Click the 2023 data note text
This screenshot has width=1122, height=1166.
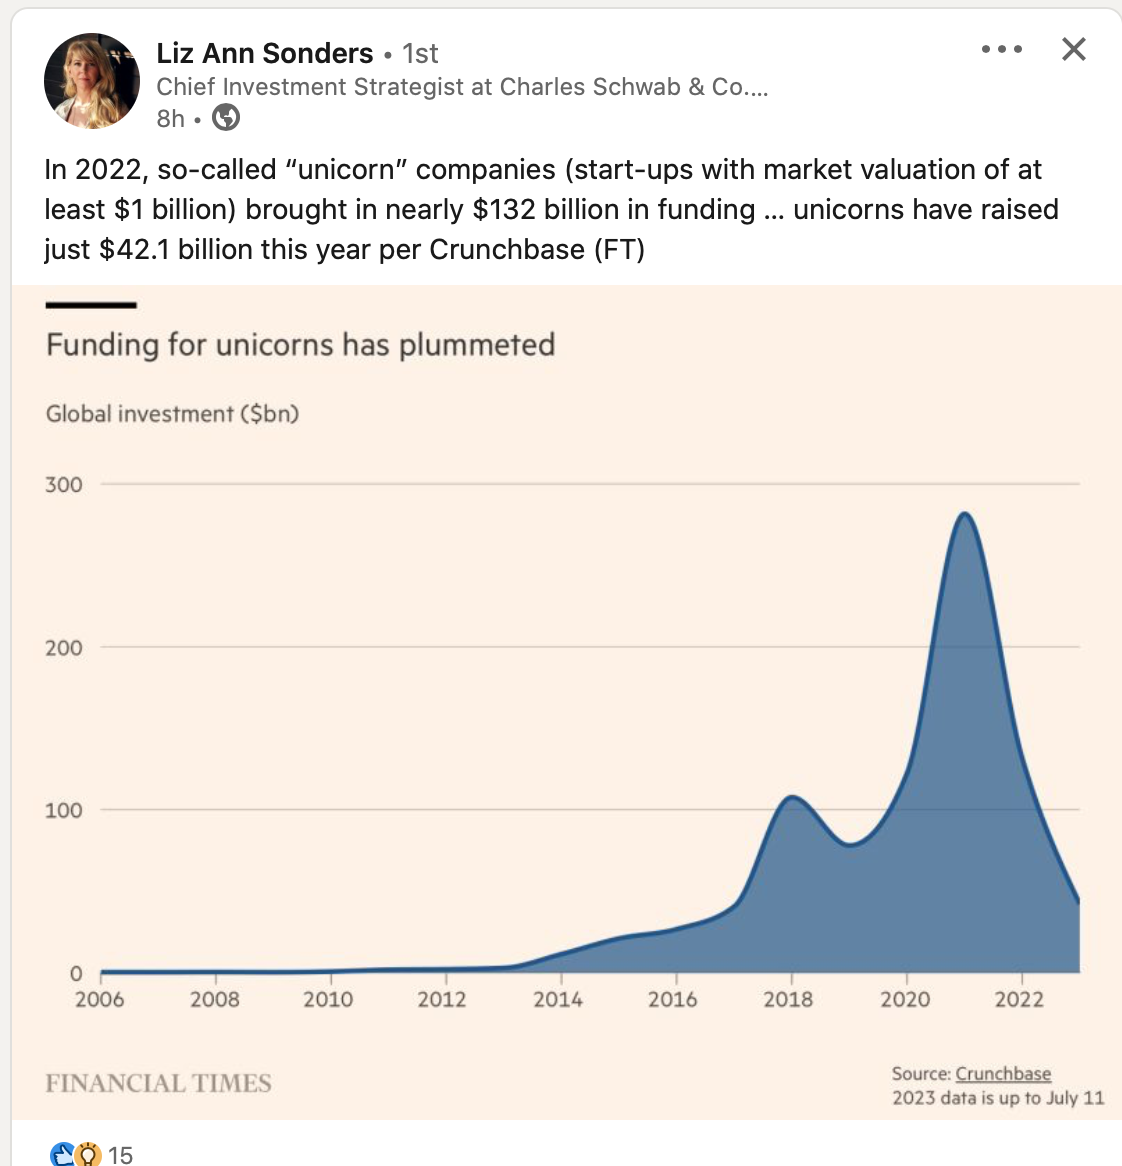pyautogui.click(x=998, y=1098)
